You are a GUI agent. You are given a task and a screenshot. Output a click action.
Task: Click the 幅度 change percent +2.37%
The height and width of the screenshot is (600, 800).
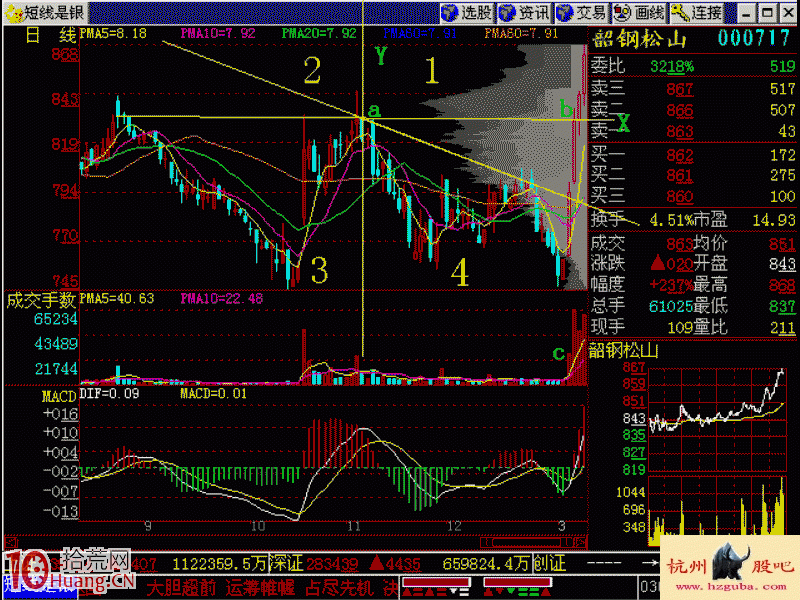click(671, 285)
